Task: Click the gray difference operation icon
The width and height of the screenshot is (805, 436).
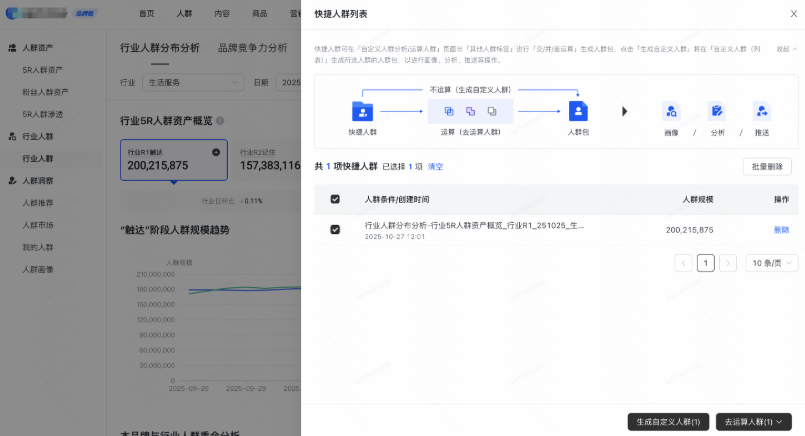Action: pos(492,111)
